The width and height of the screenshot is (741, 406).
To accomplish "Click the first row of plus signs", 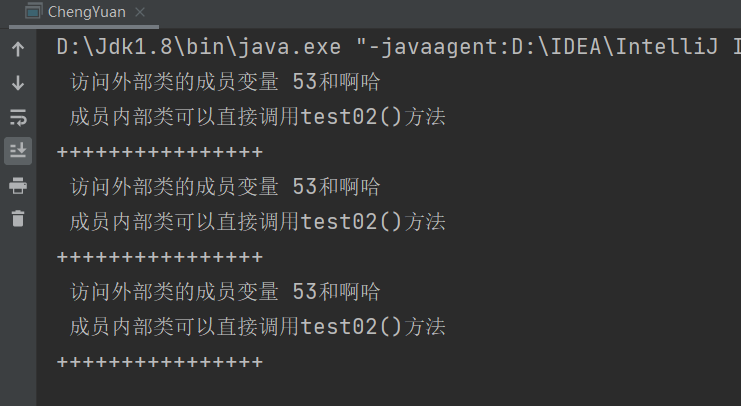I will point(160,152).
